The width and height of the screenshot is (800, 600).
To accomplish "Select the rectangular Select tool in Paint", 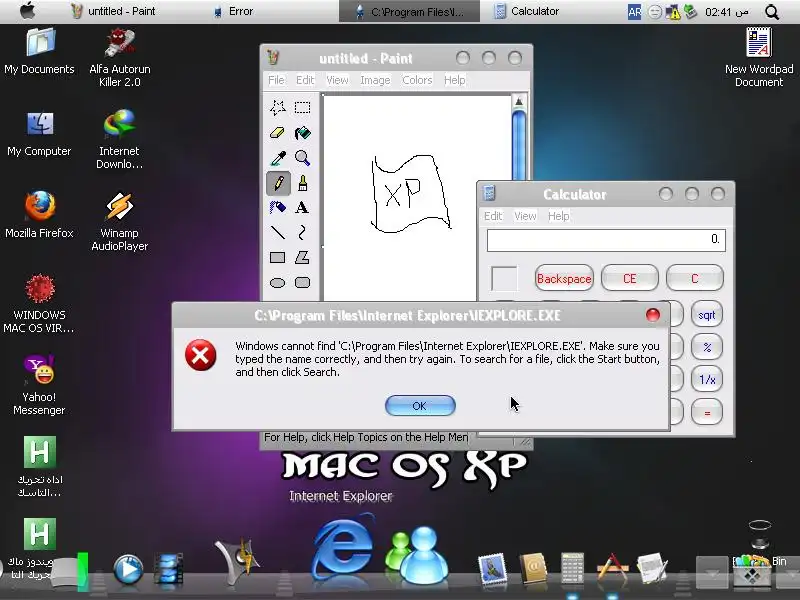I will [x=302, y=108].
